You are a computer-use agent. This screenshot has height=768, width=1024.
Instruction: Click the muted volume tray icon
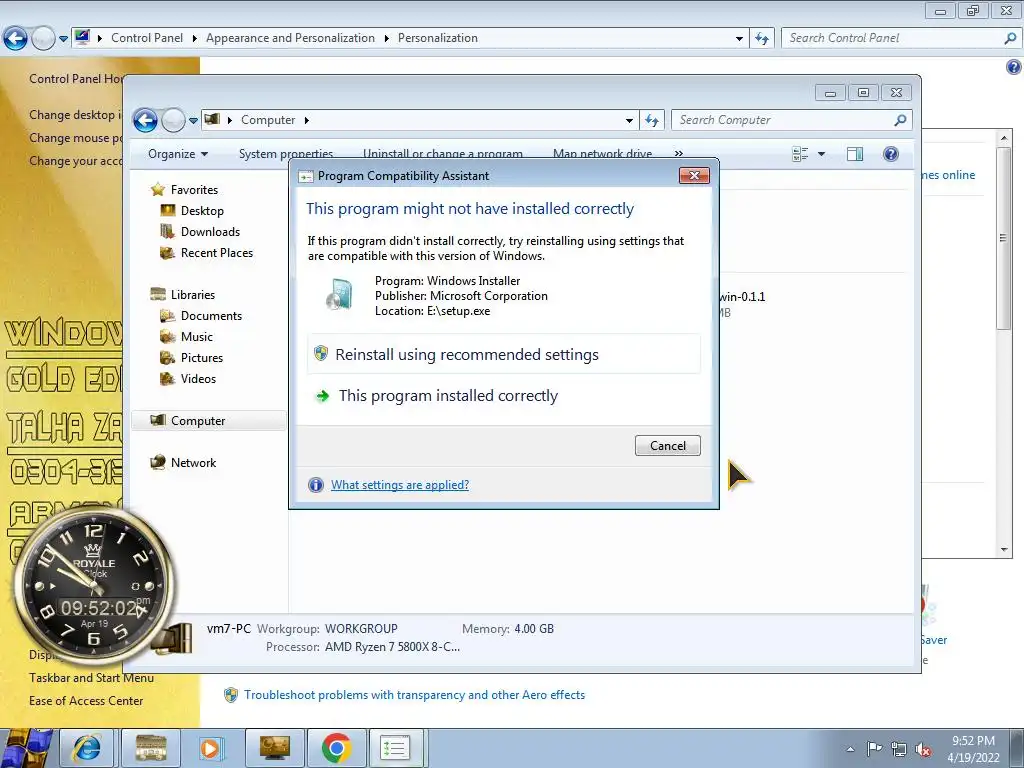pos(923,749)
